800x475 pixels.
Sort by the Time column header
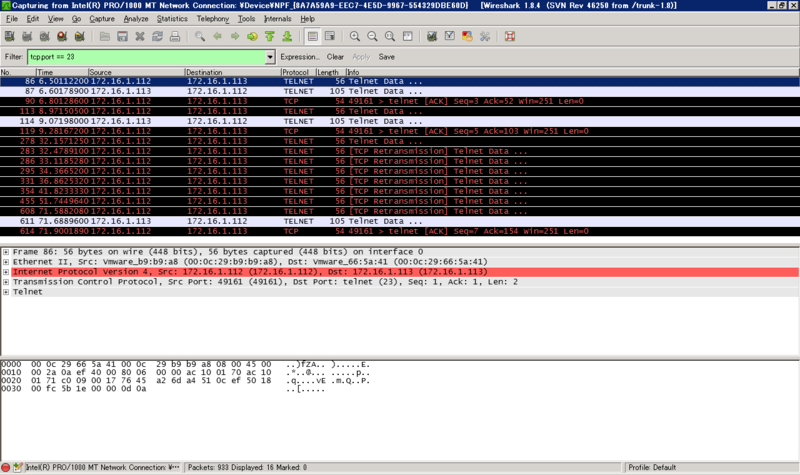pyautogui.click(x=62, y=72)
